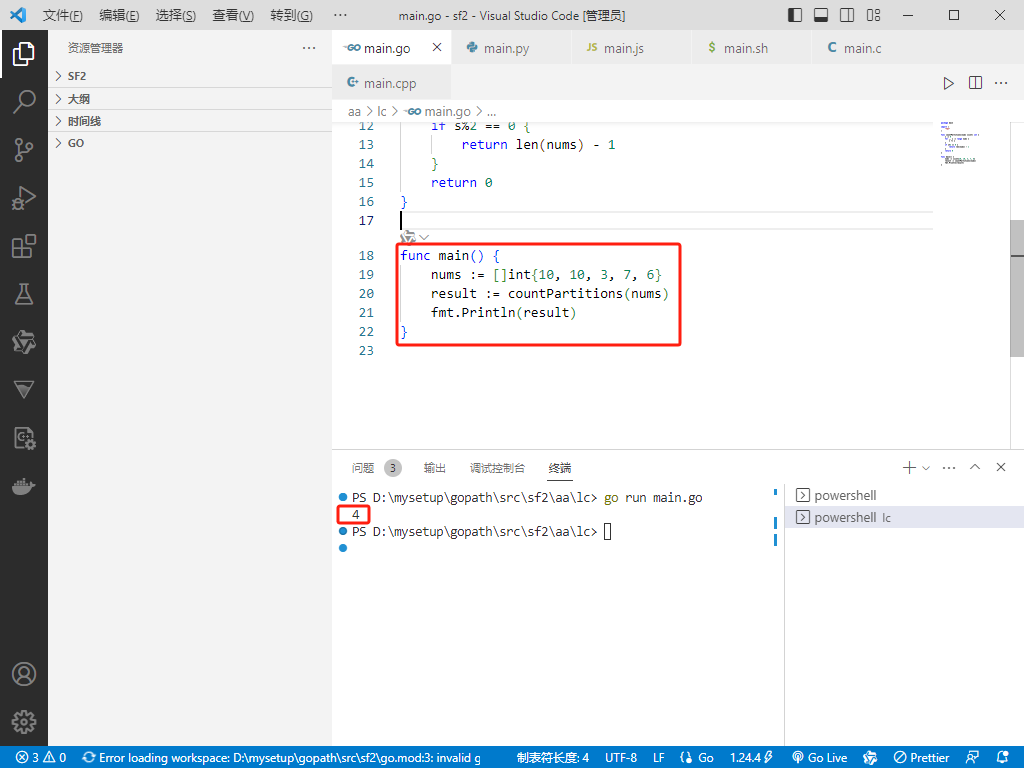Change the LF end of line
This screenshot has height=768, width=1024.
tap(659, 758)
